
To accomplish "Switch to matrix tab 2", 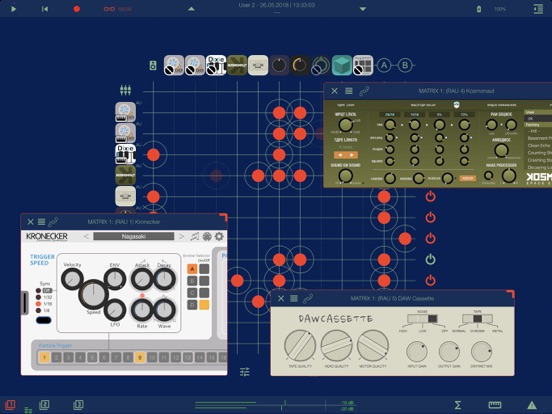I will tap(44, 404).
